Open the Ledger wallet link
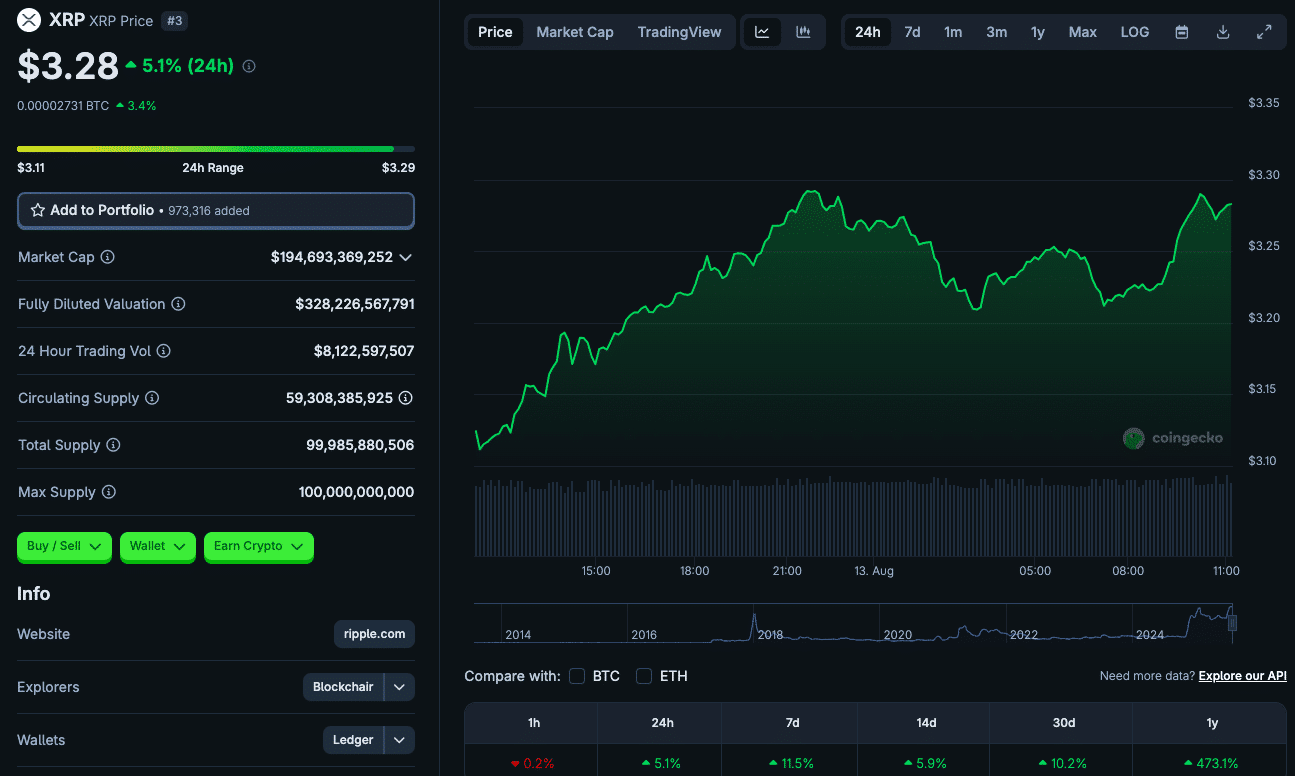This screenshot has height=776, width=1295. [x=353, y=740]
